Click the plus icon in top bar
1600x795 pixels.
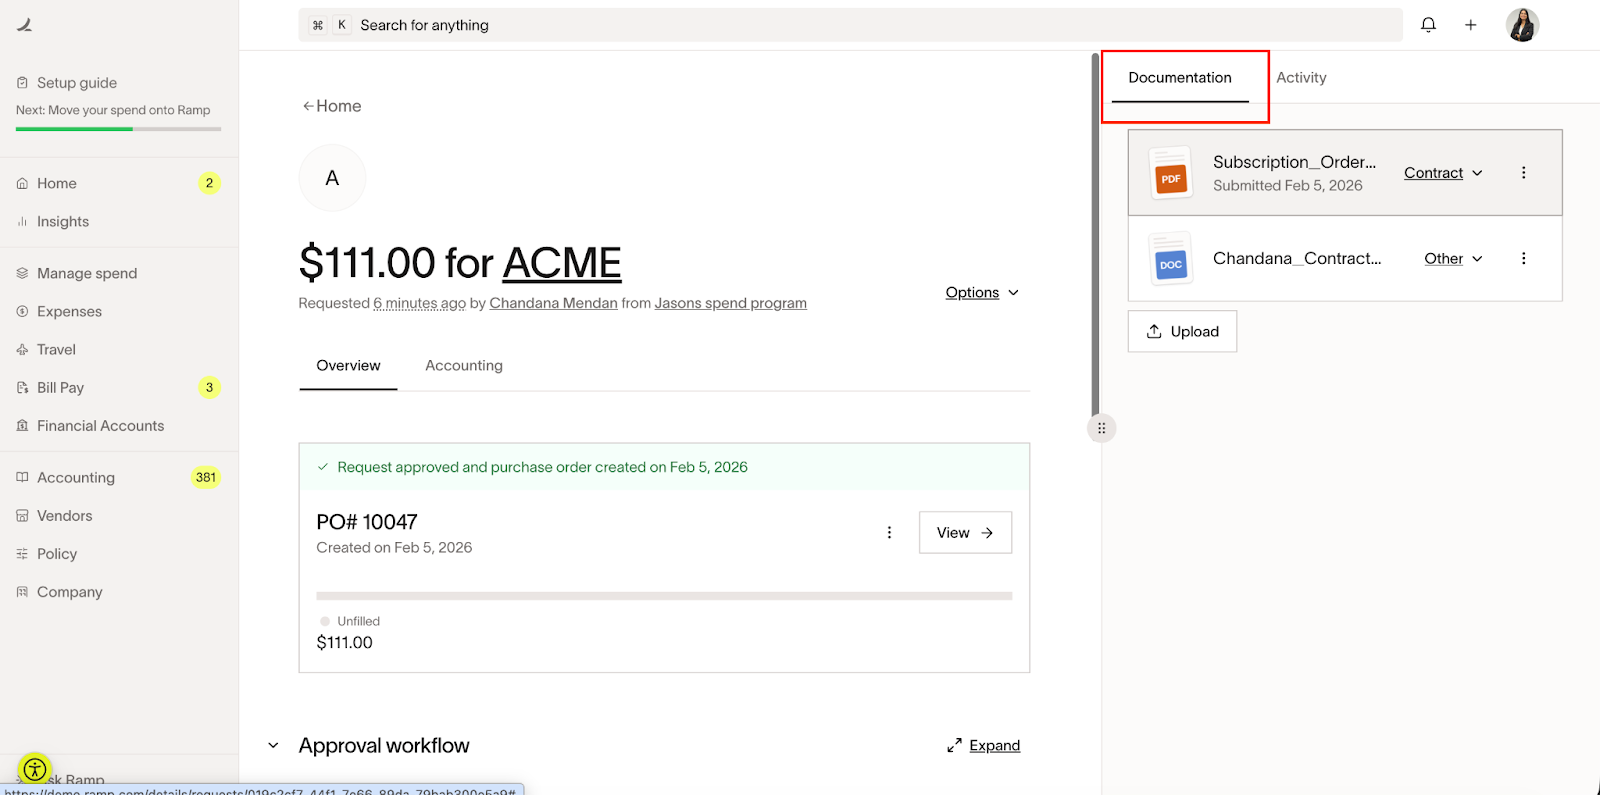(x=1470, y=25)
